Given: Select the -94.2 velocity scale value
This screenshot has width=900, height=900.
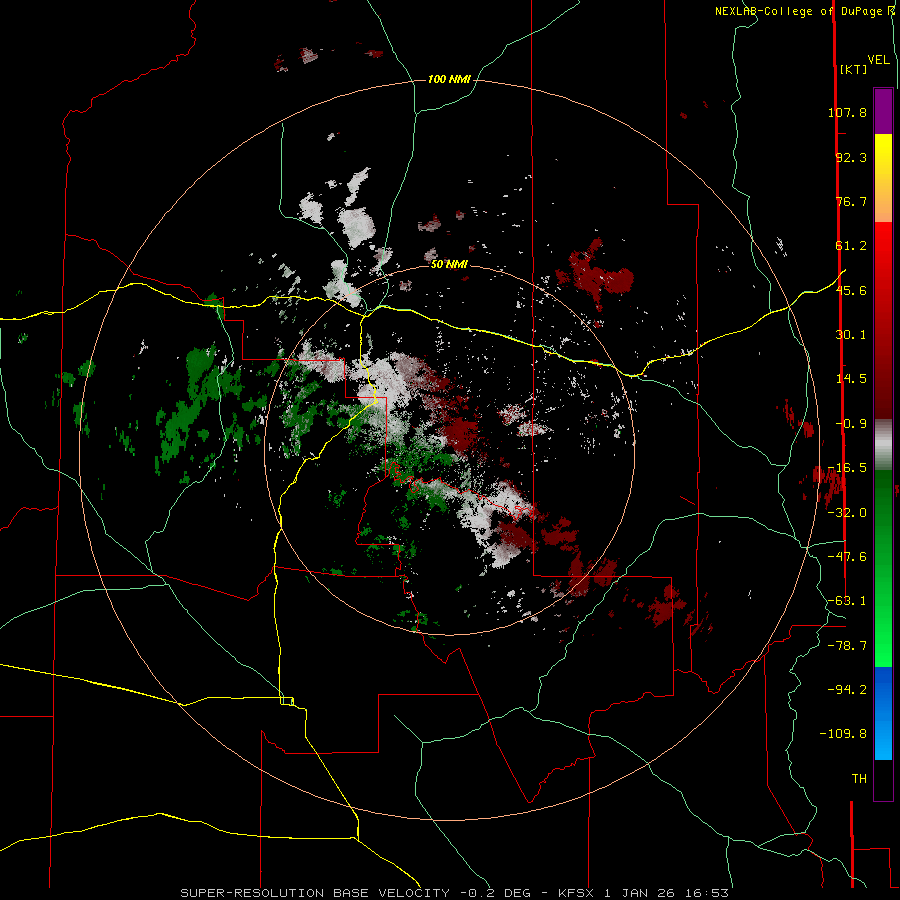Looking at the screenshot, I should click(847, 690).
